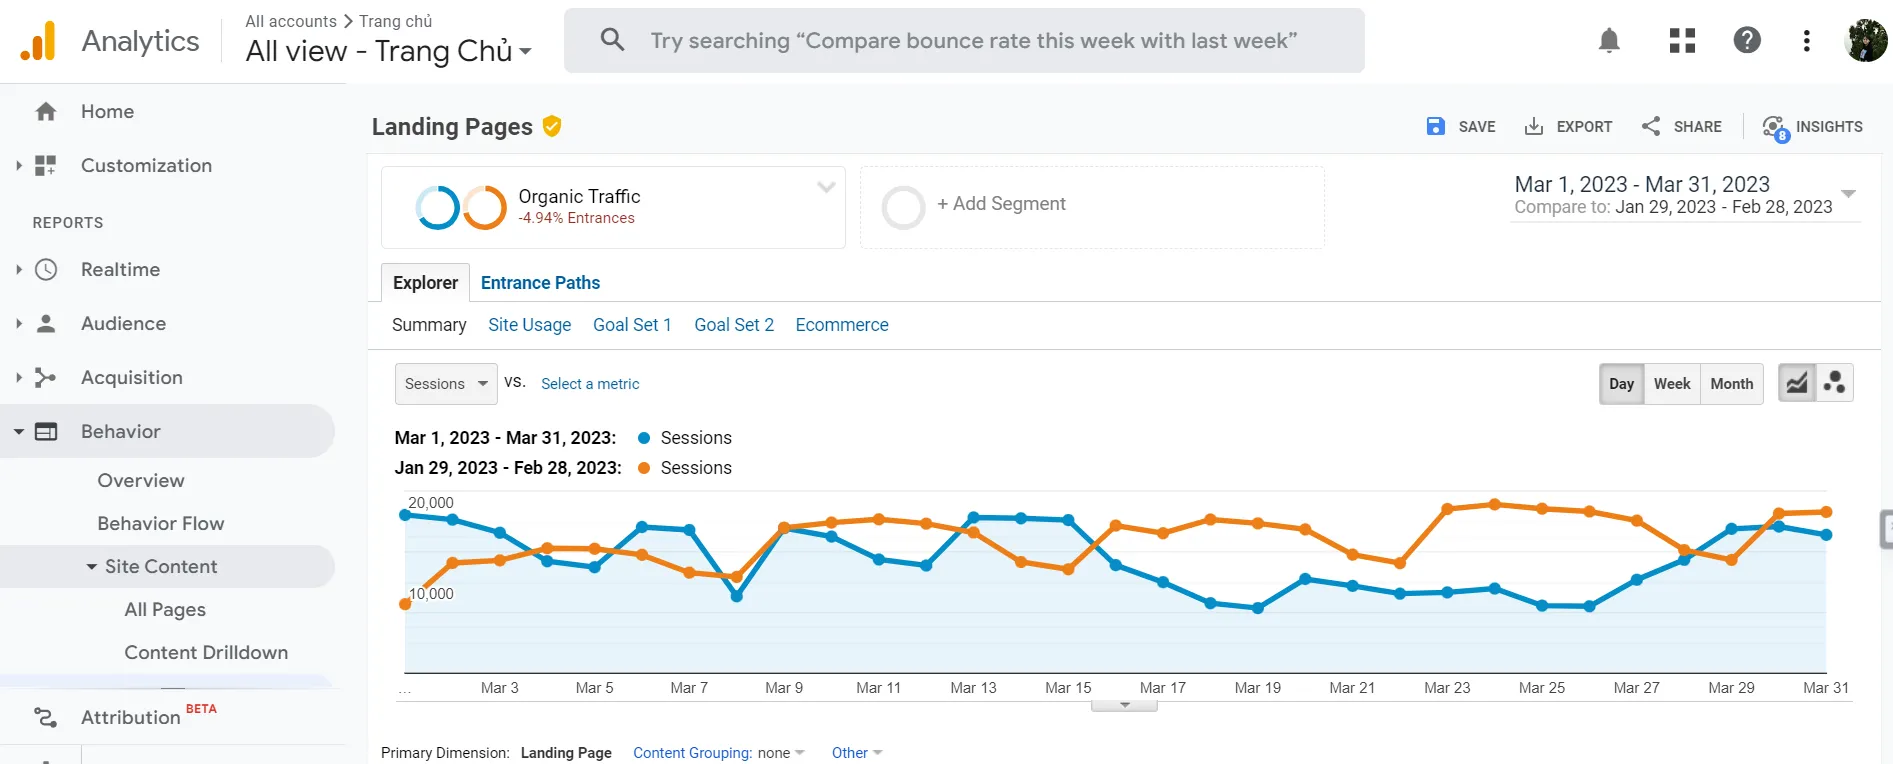This screenshot has width=1893, height=764.
Task: Set chart granularity to Day
Action: coord(1621,384)
